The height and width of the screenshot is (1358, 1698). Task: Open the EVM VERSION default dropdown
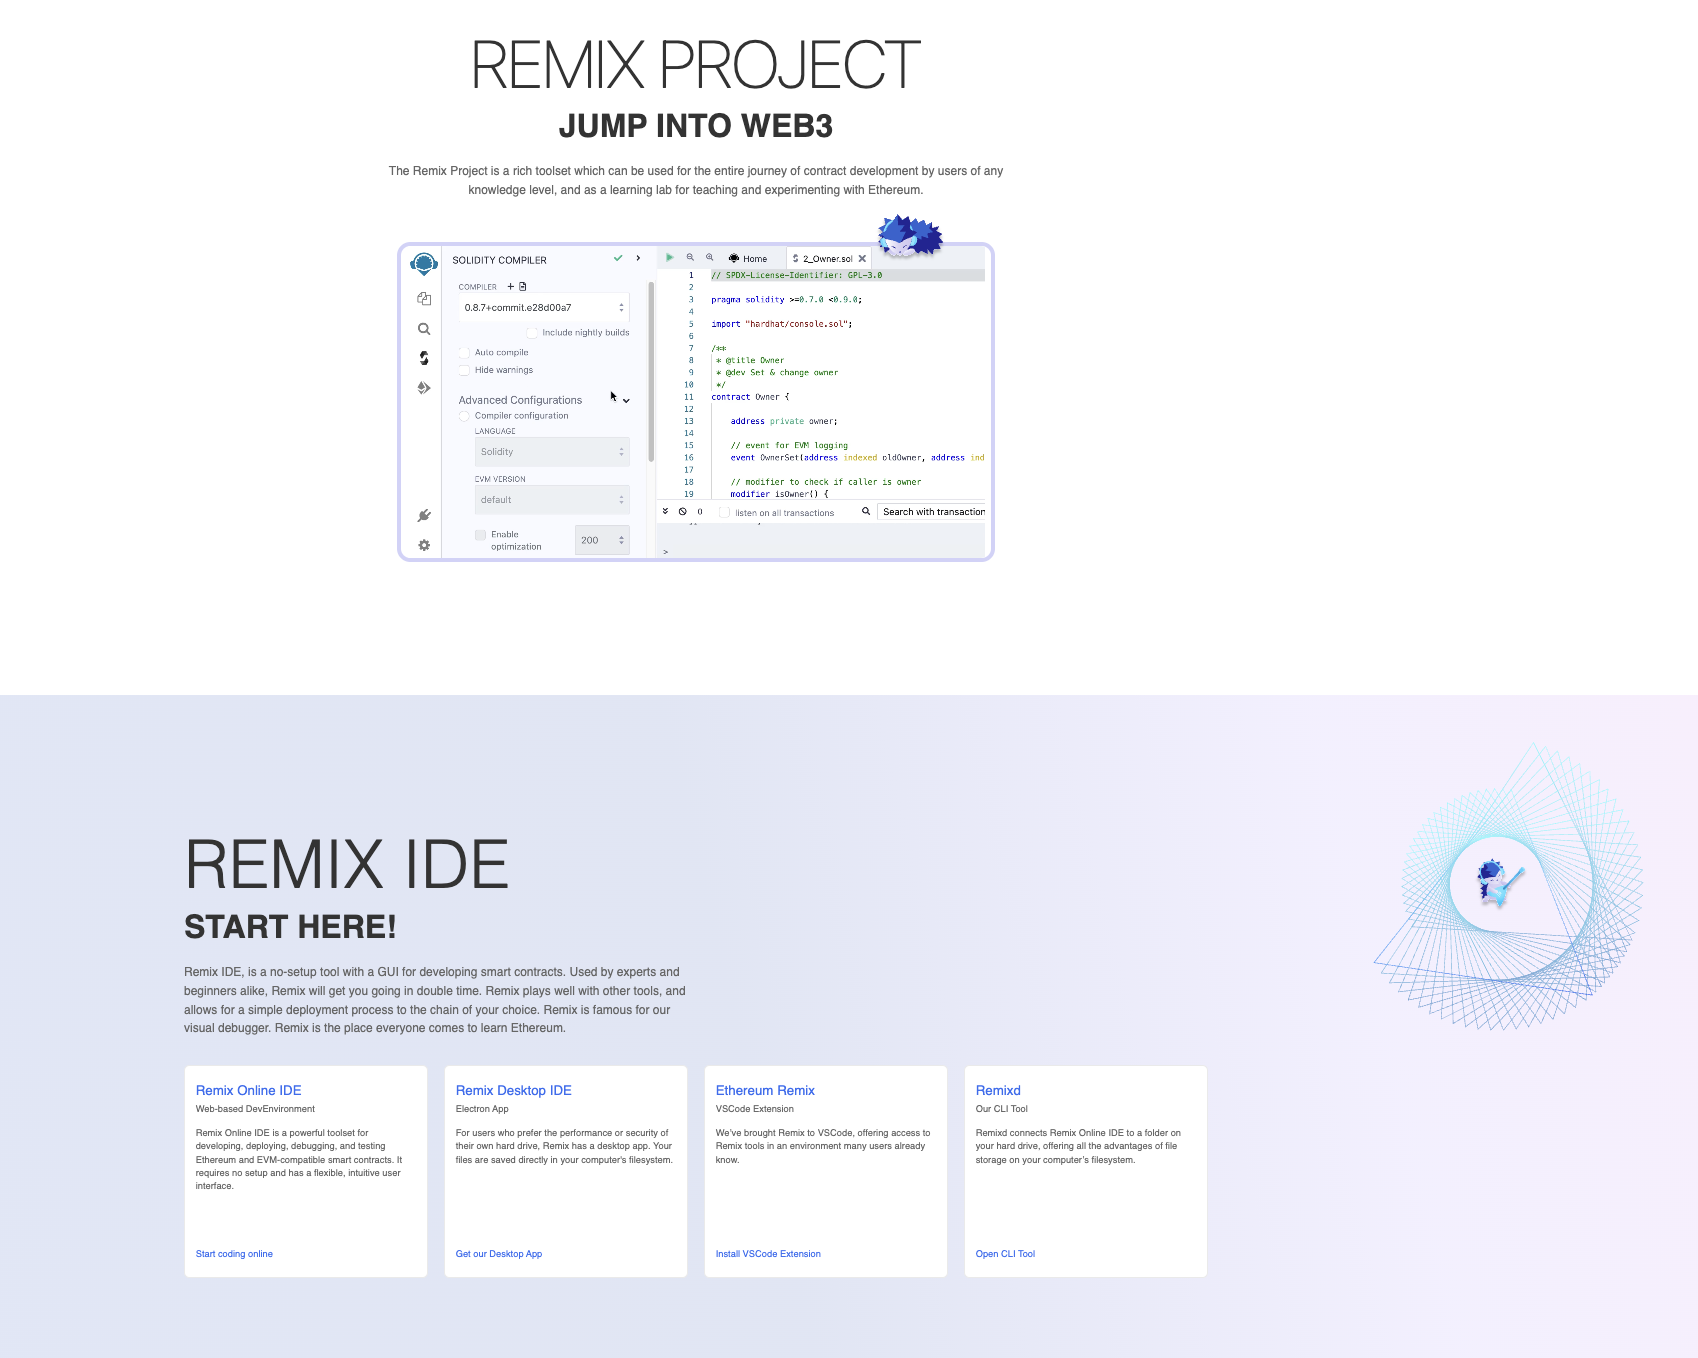click(552, 500)
